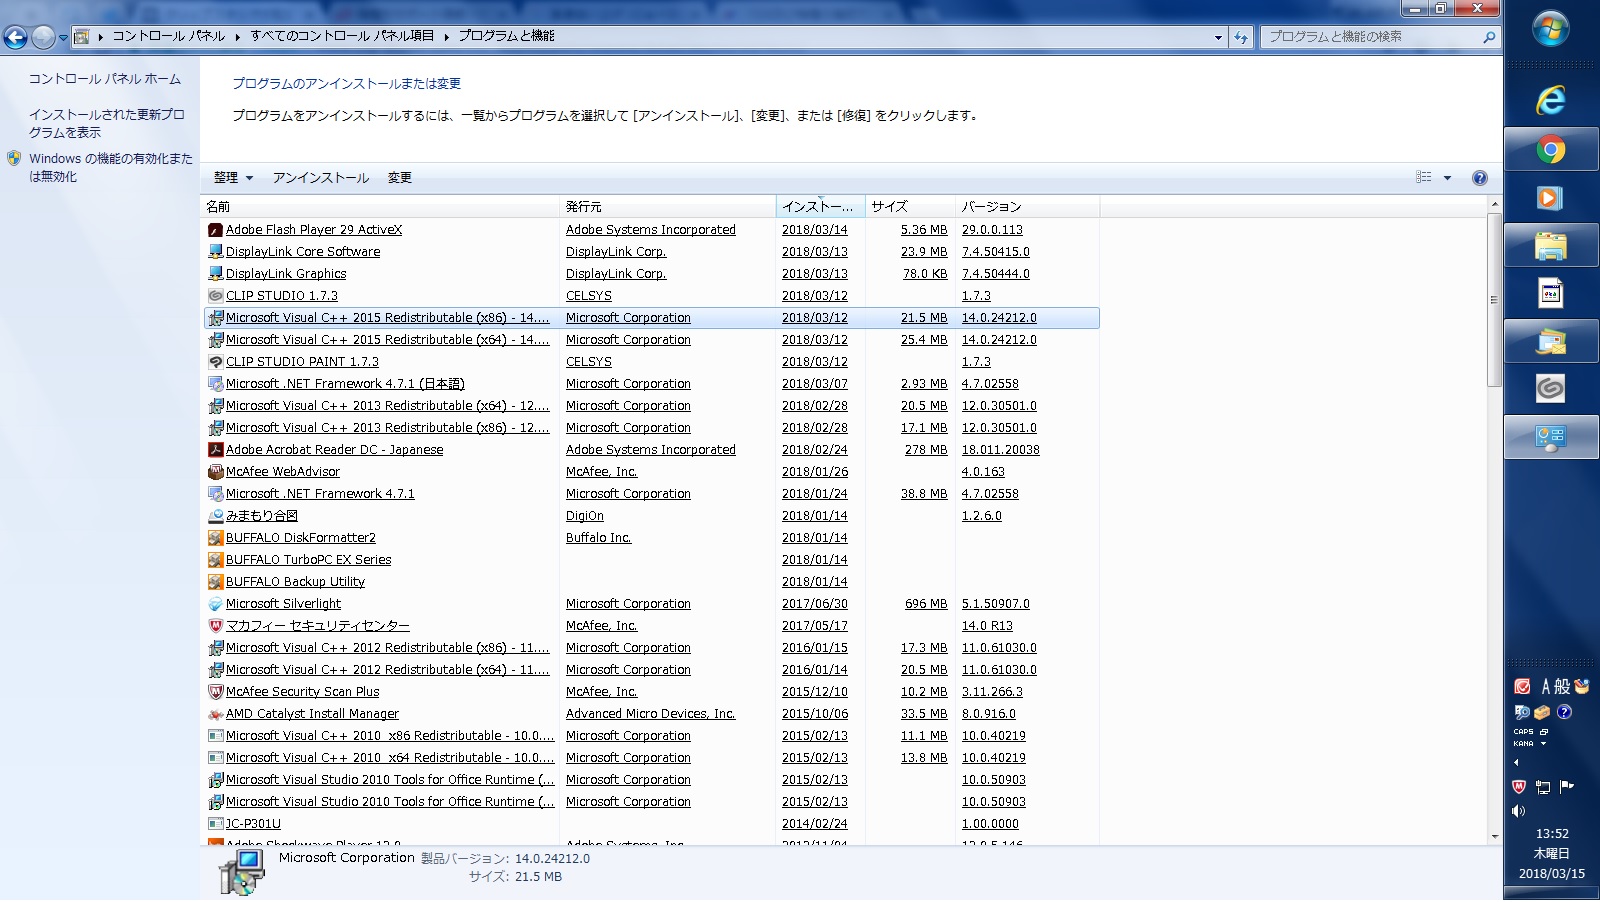Open Google Chrome from the taskbar
The image size is (1600, 902).
coord(1551,150)
